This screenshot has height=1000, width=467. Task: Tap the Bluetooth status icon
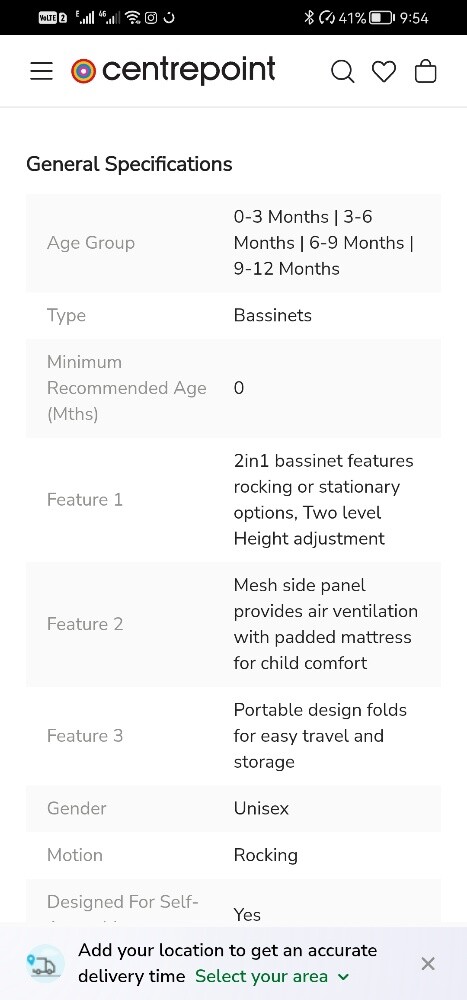(309, 18)
